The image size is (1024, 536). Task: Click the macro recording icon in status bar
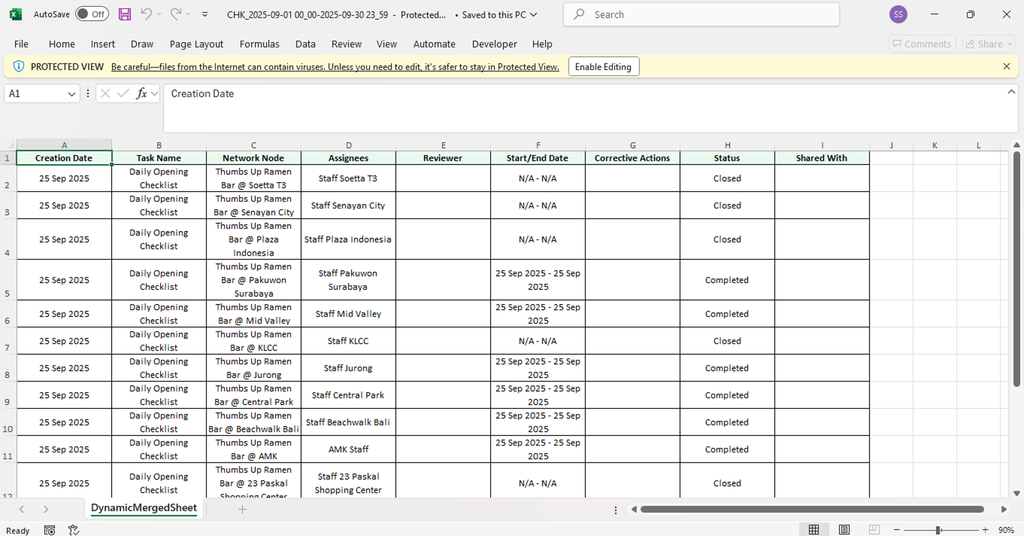pos(50,530)
